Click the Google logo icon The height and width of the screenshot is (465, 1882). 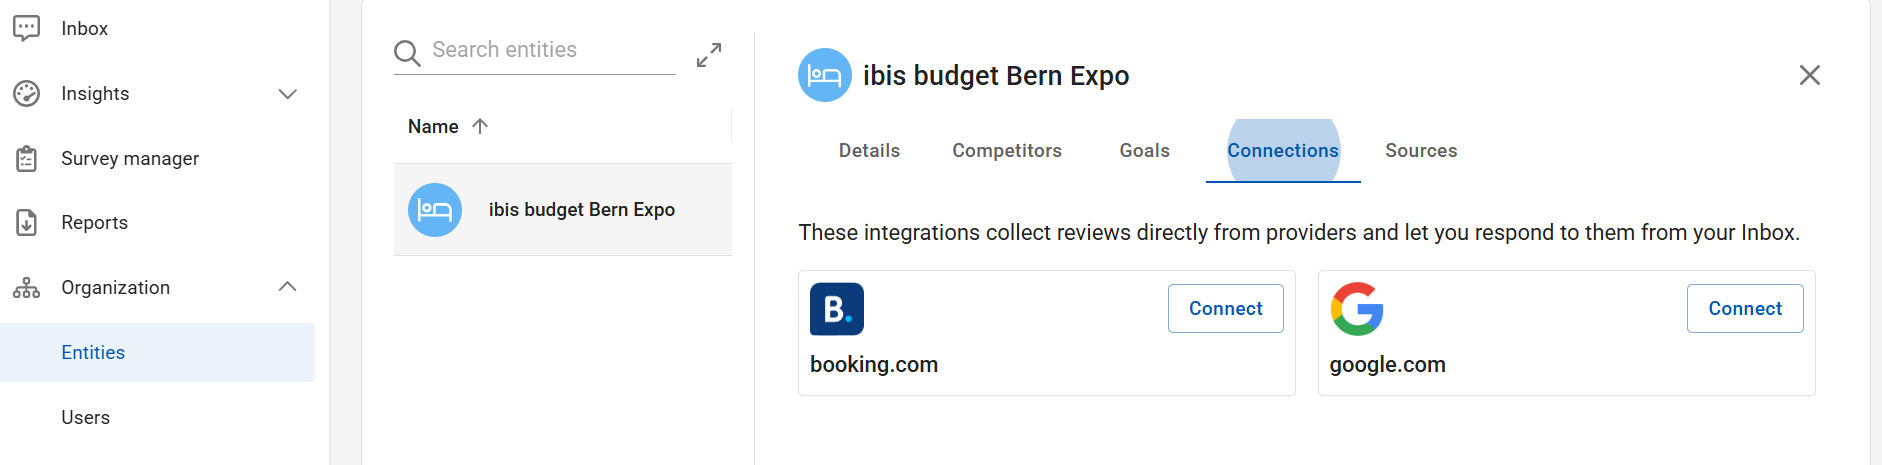pyautogui.click(x=1357, y=309)
